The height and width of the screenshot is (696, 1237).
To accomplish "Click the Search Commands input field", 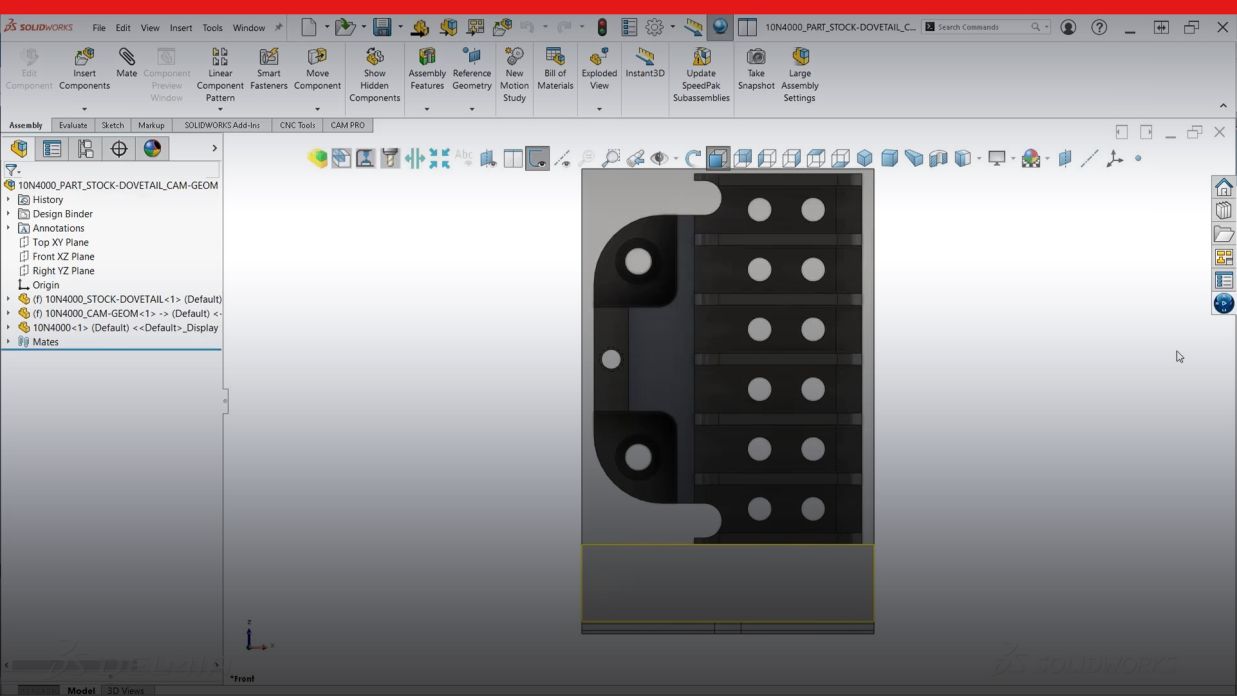I will 980,27.
